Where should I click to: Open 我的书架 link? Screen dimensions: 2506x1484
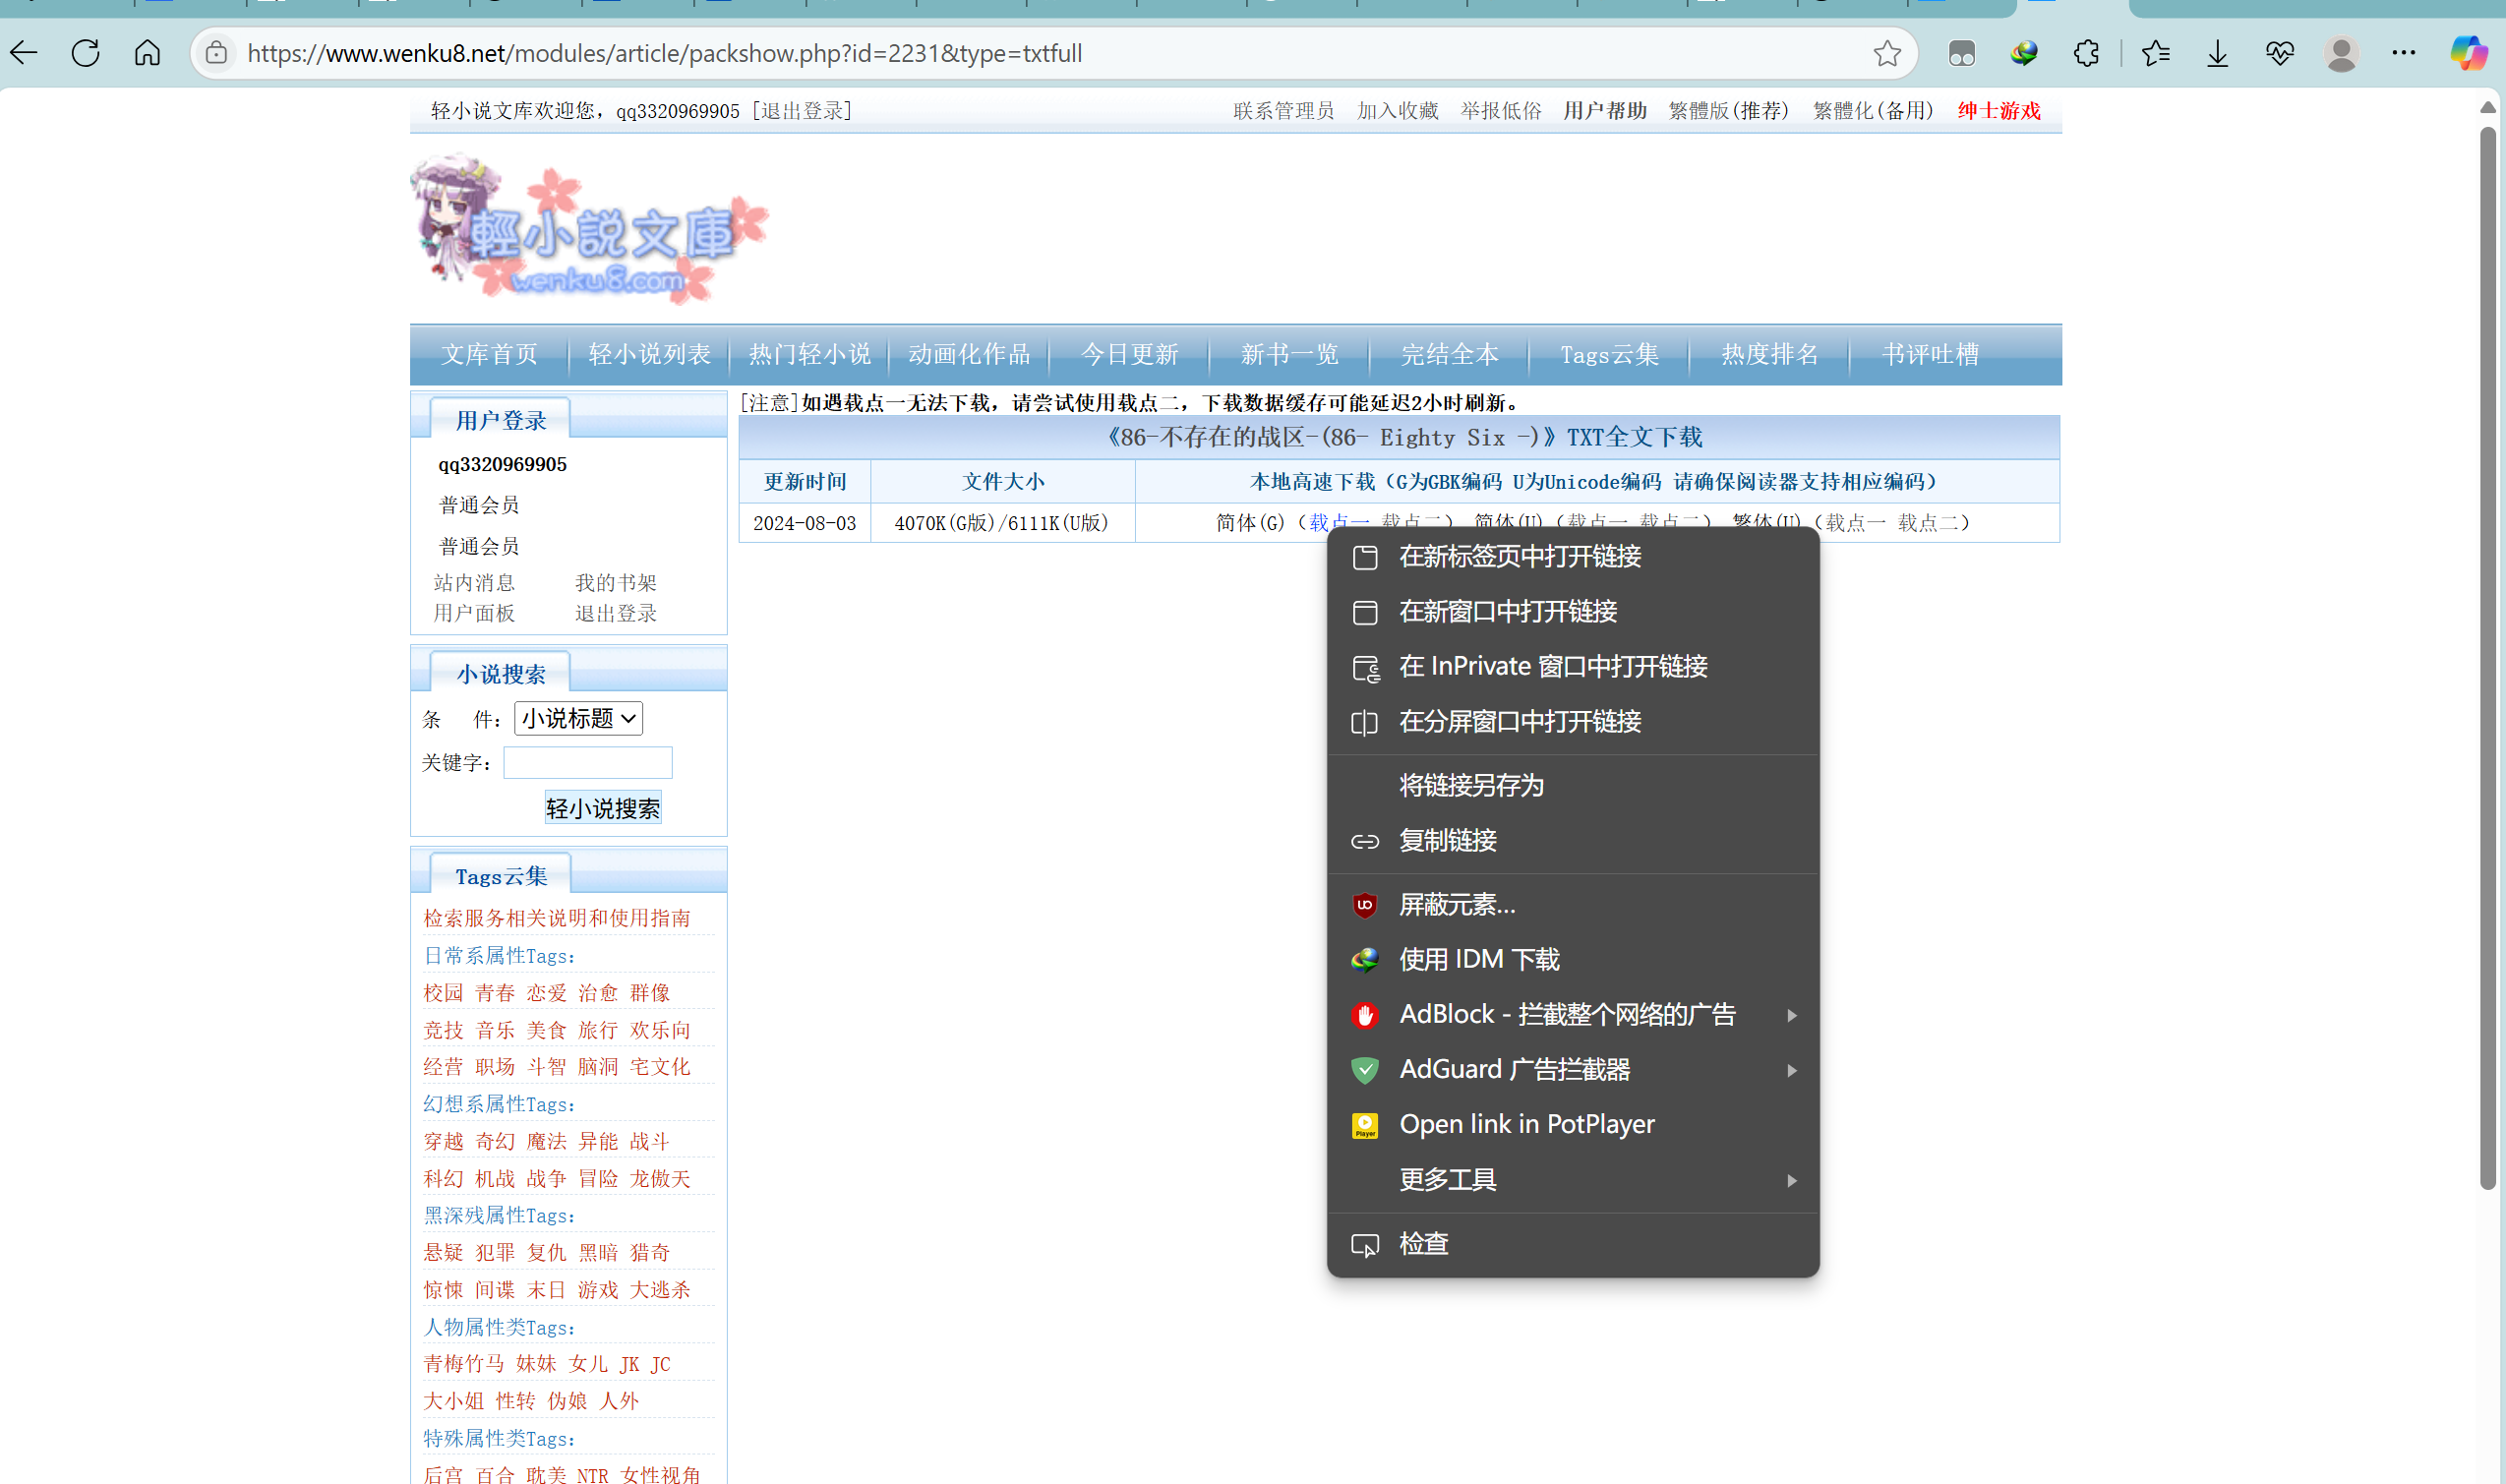(616, 582)
